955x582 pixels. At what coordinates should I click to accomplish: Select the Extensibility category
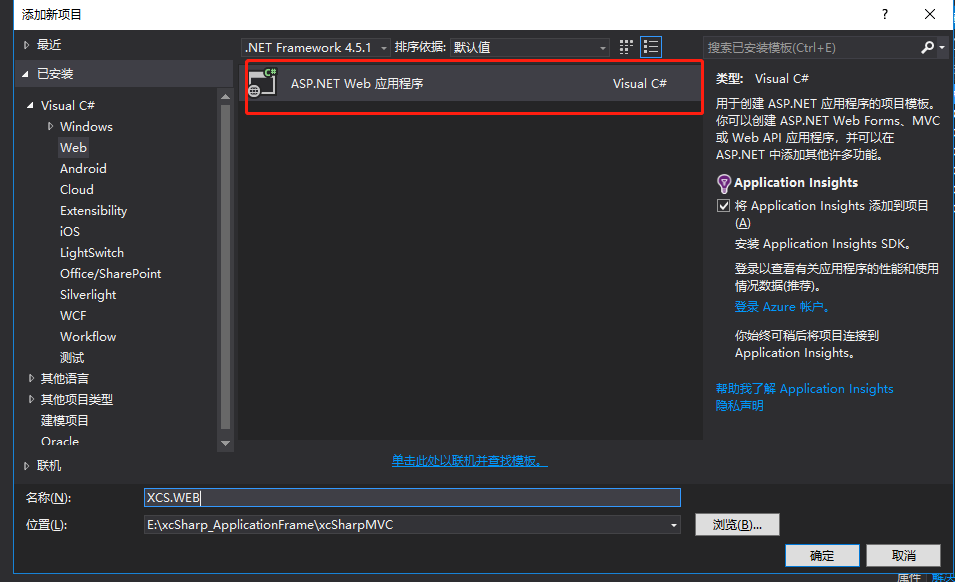(93, 211)
